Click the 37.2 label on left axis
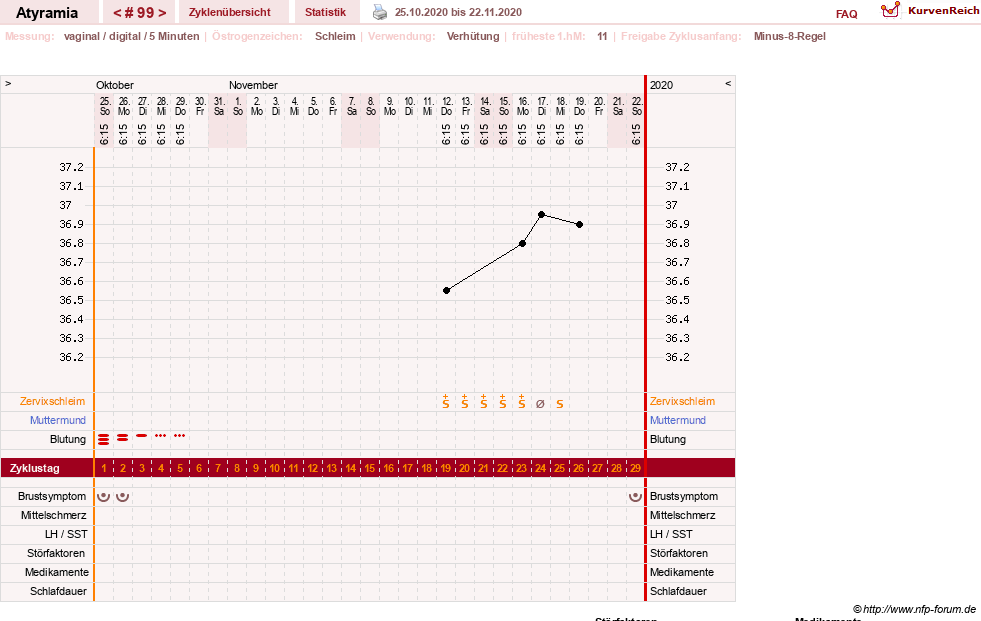981x621 pixels. 71,167
